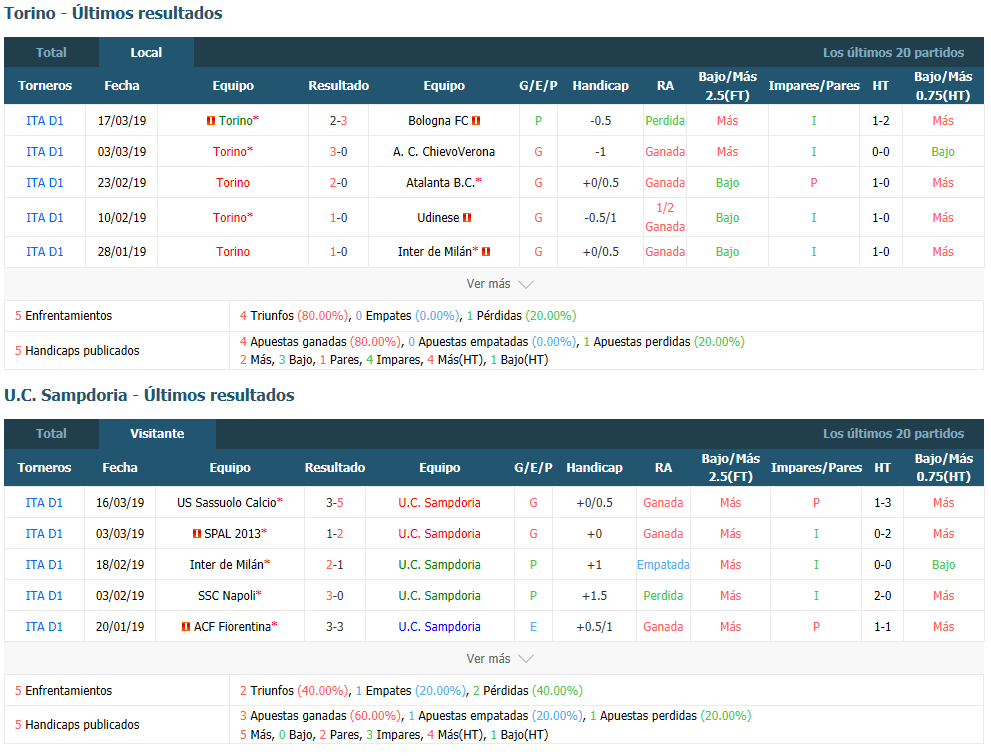
Task: Click the "+1.5" handicap in the Napoli row
Action: (x=595, y=596)
